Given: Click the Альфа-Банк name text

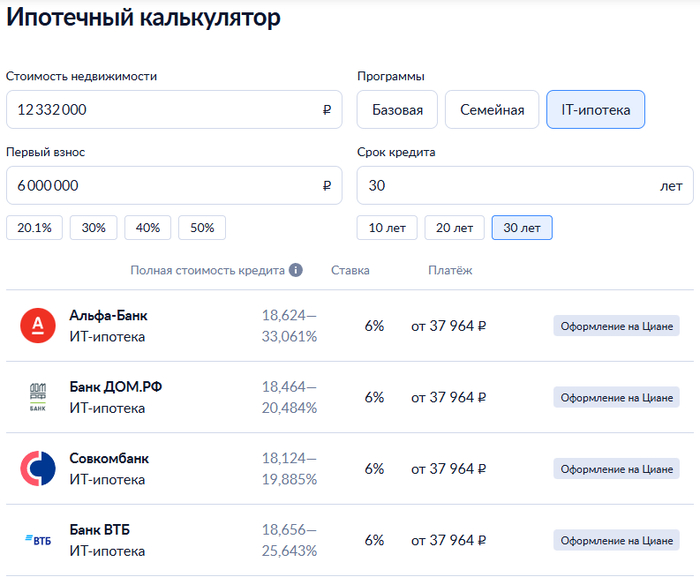Looking at the screenshot, I should point(108,316).
